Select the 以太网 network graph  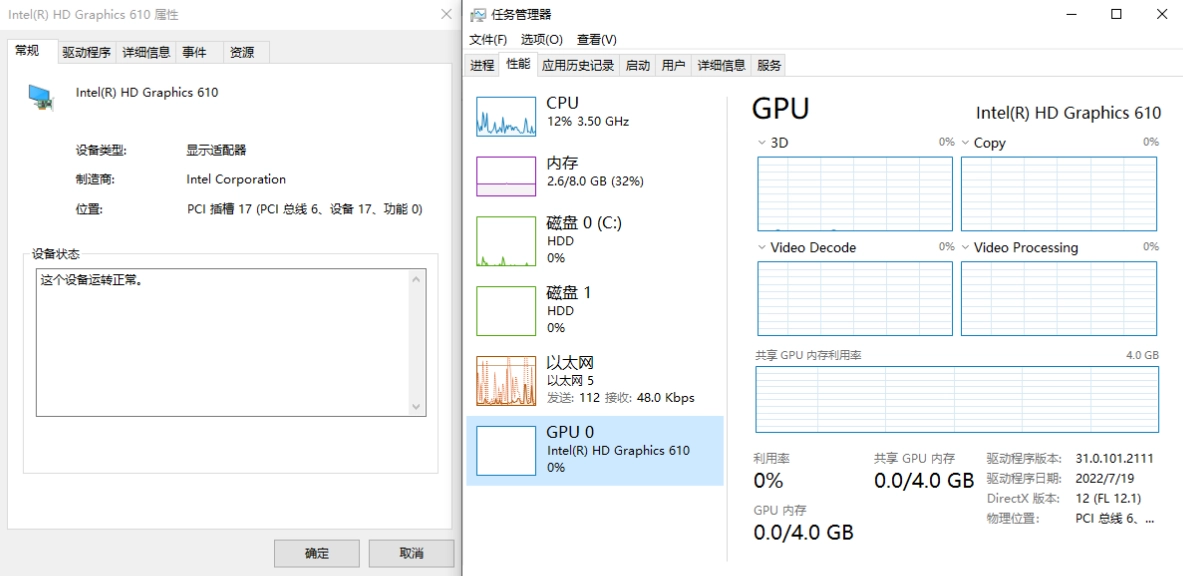[506, 381]
